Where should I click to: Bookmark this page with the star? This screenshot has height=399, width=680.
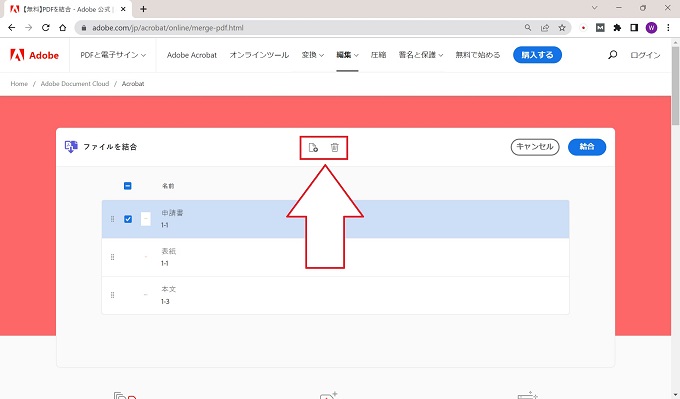(562, 28)
